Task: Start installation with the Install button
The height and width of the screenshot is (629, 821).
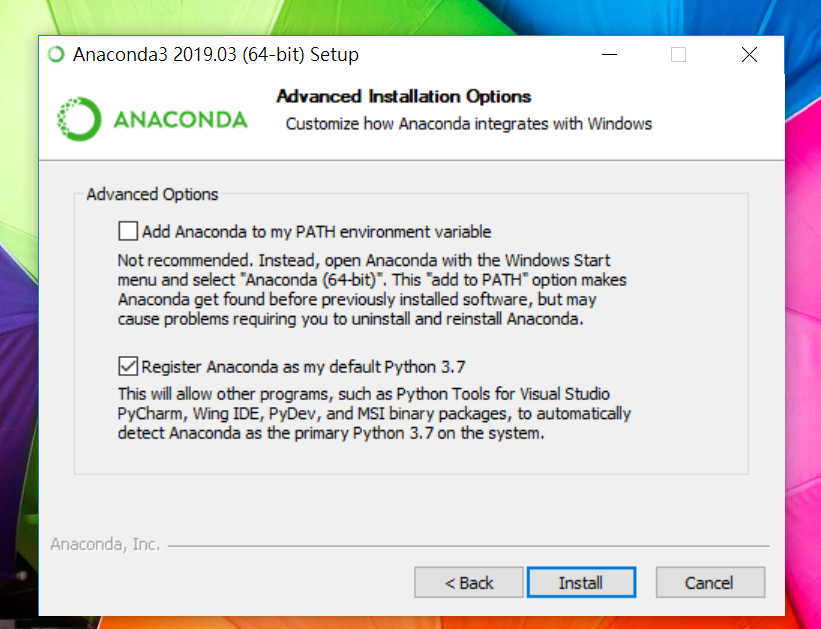Action: tap(581, 583)
